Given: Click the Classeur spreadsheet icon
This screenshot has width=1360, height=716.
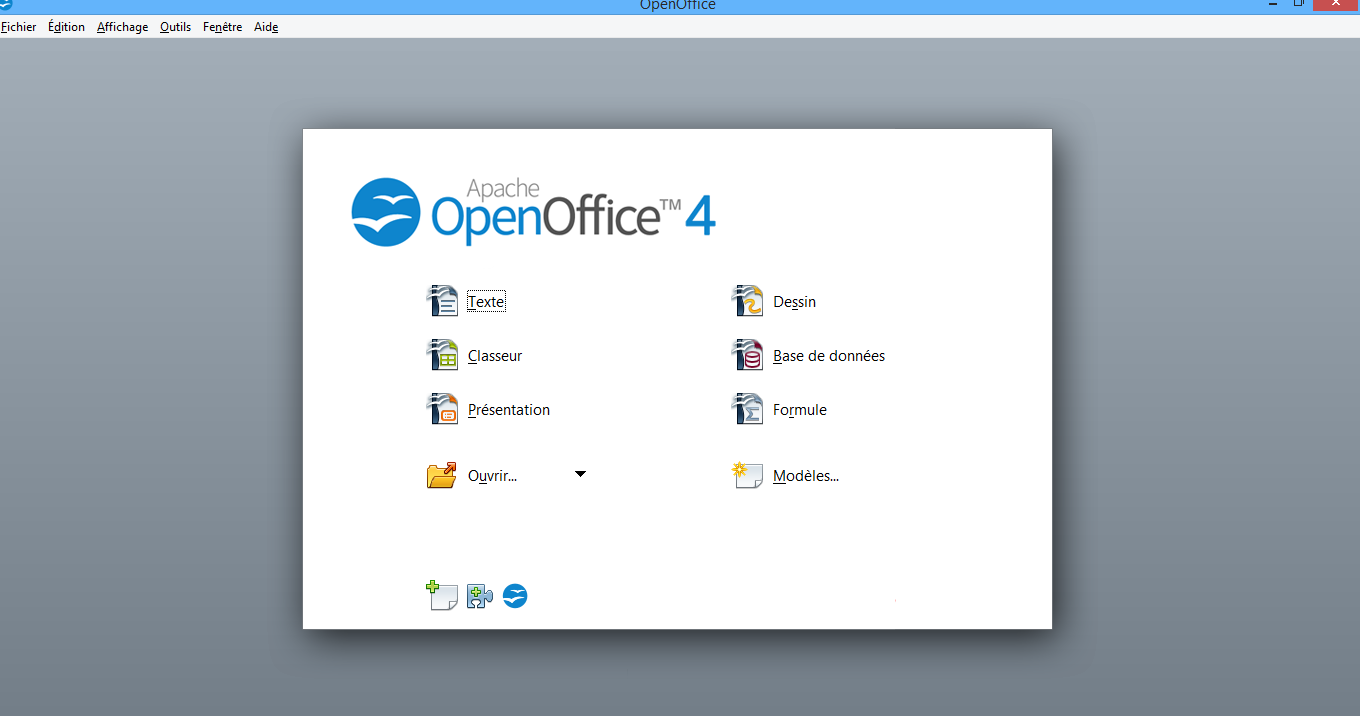Looking at the screenshot, I should click(441, 355).
